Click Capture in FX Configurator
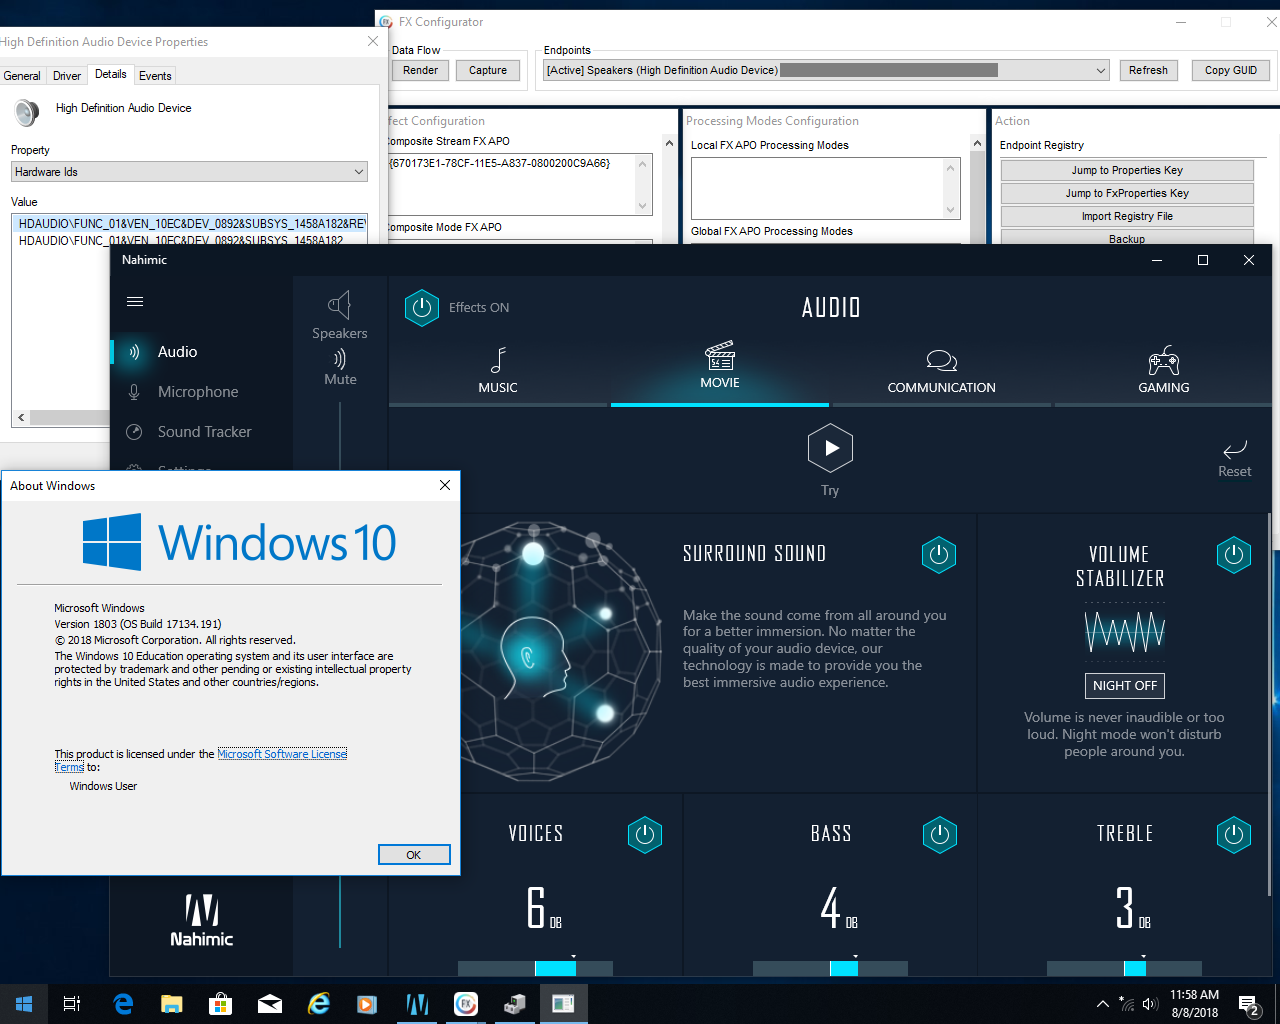Screen dimensions: 1280x1024 488,70
